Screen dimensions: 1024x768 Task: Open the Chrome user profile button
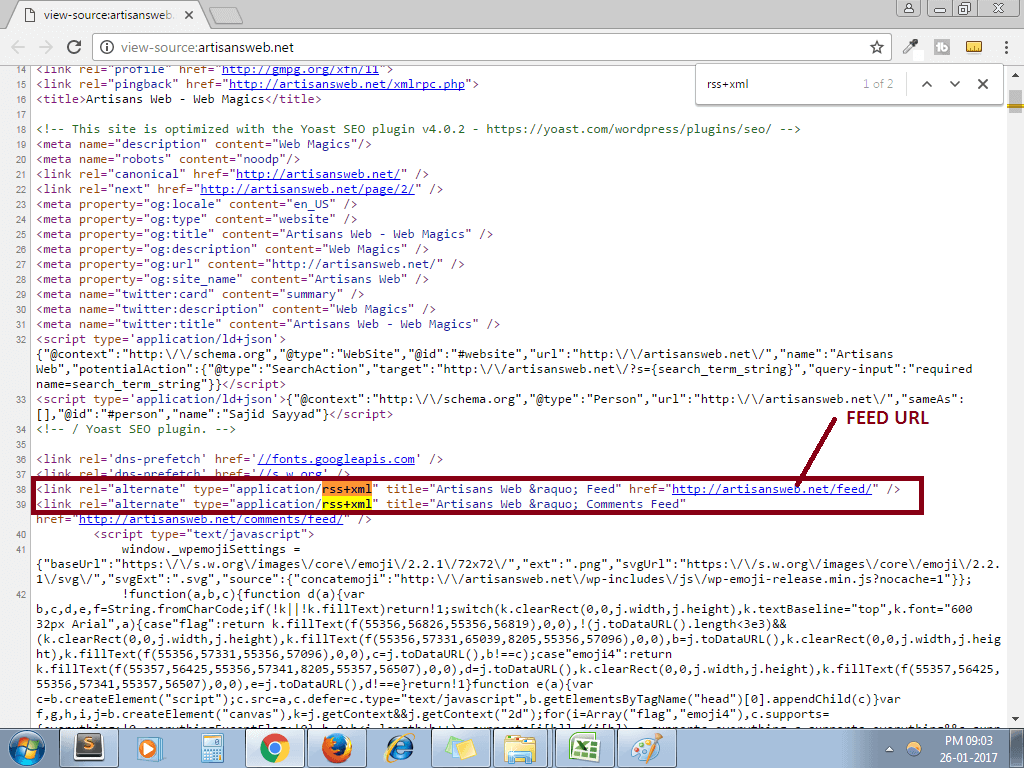[908, 8]
